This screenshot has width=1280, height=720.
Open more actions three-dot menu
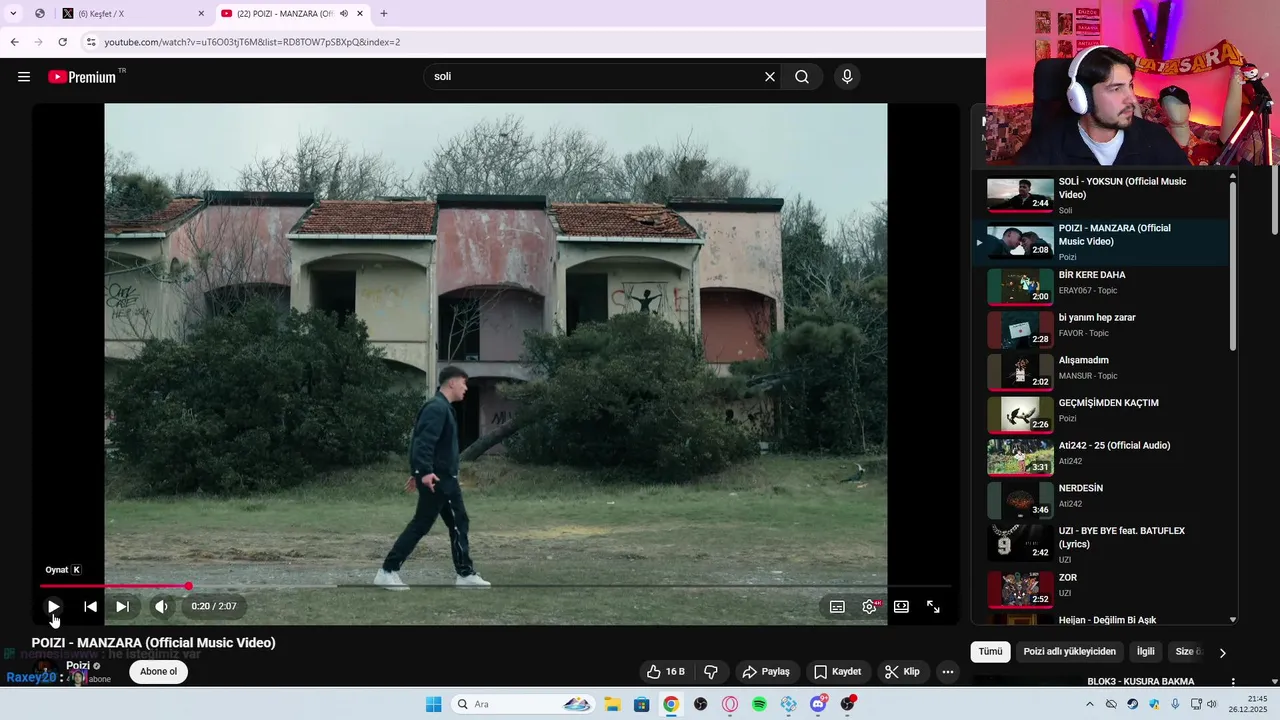point(947,672)
